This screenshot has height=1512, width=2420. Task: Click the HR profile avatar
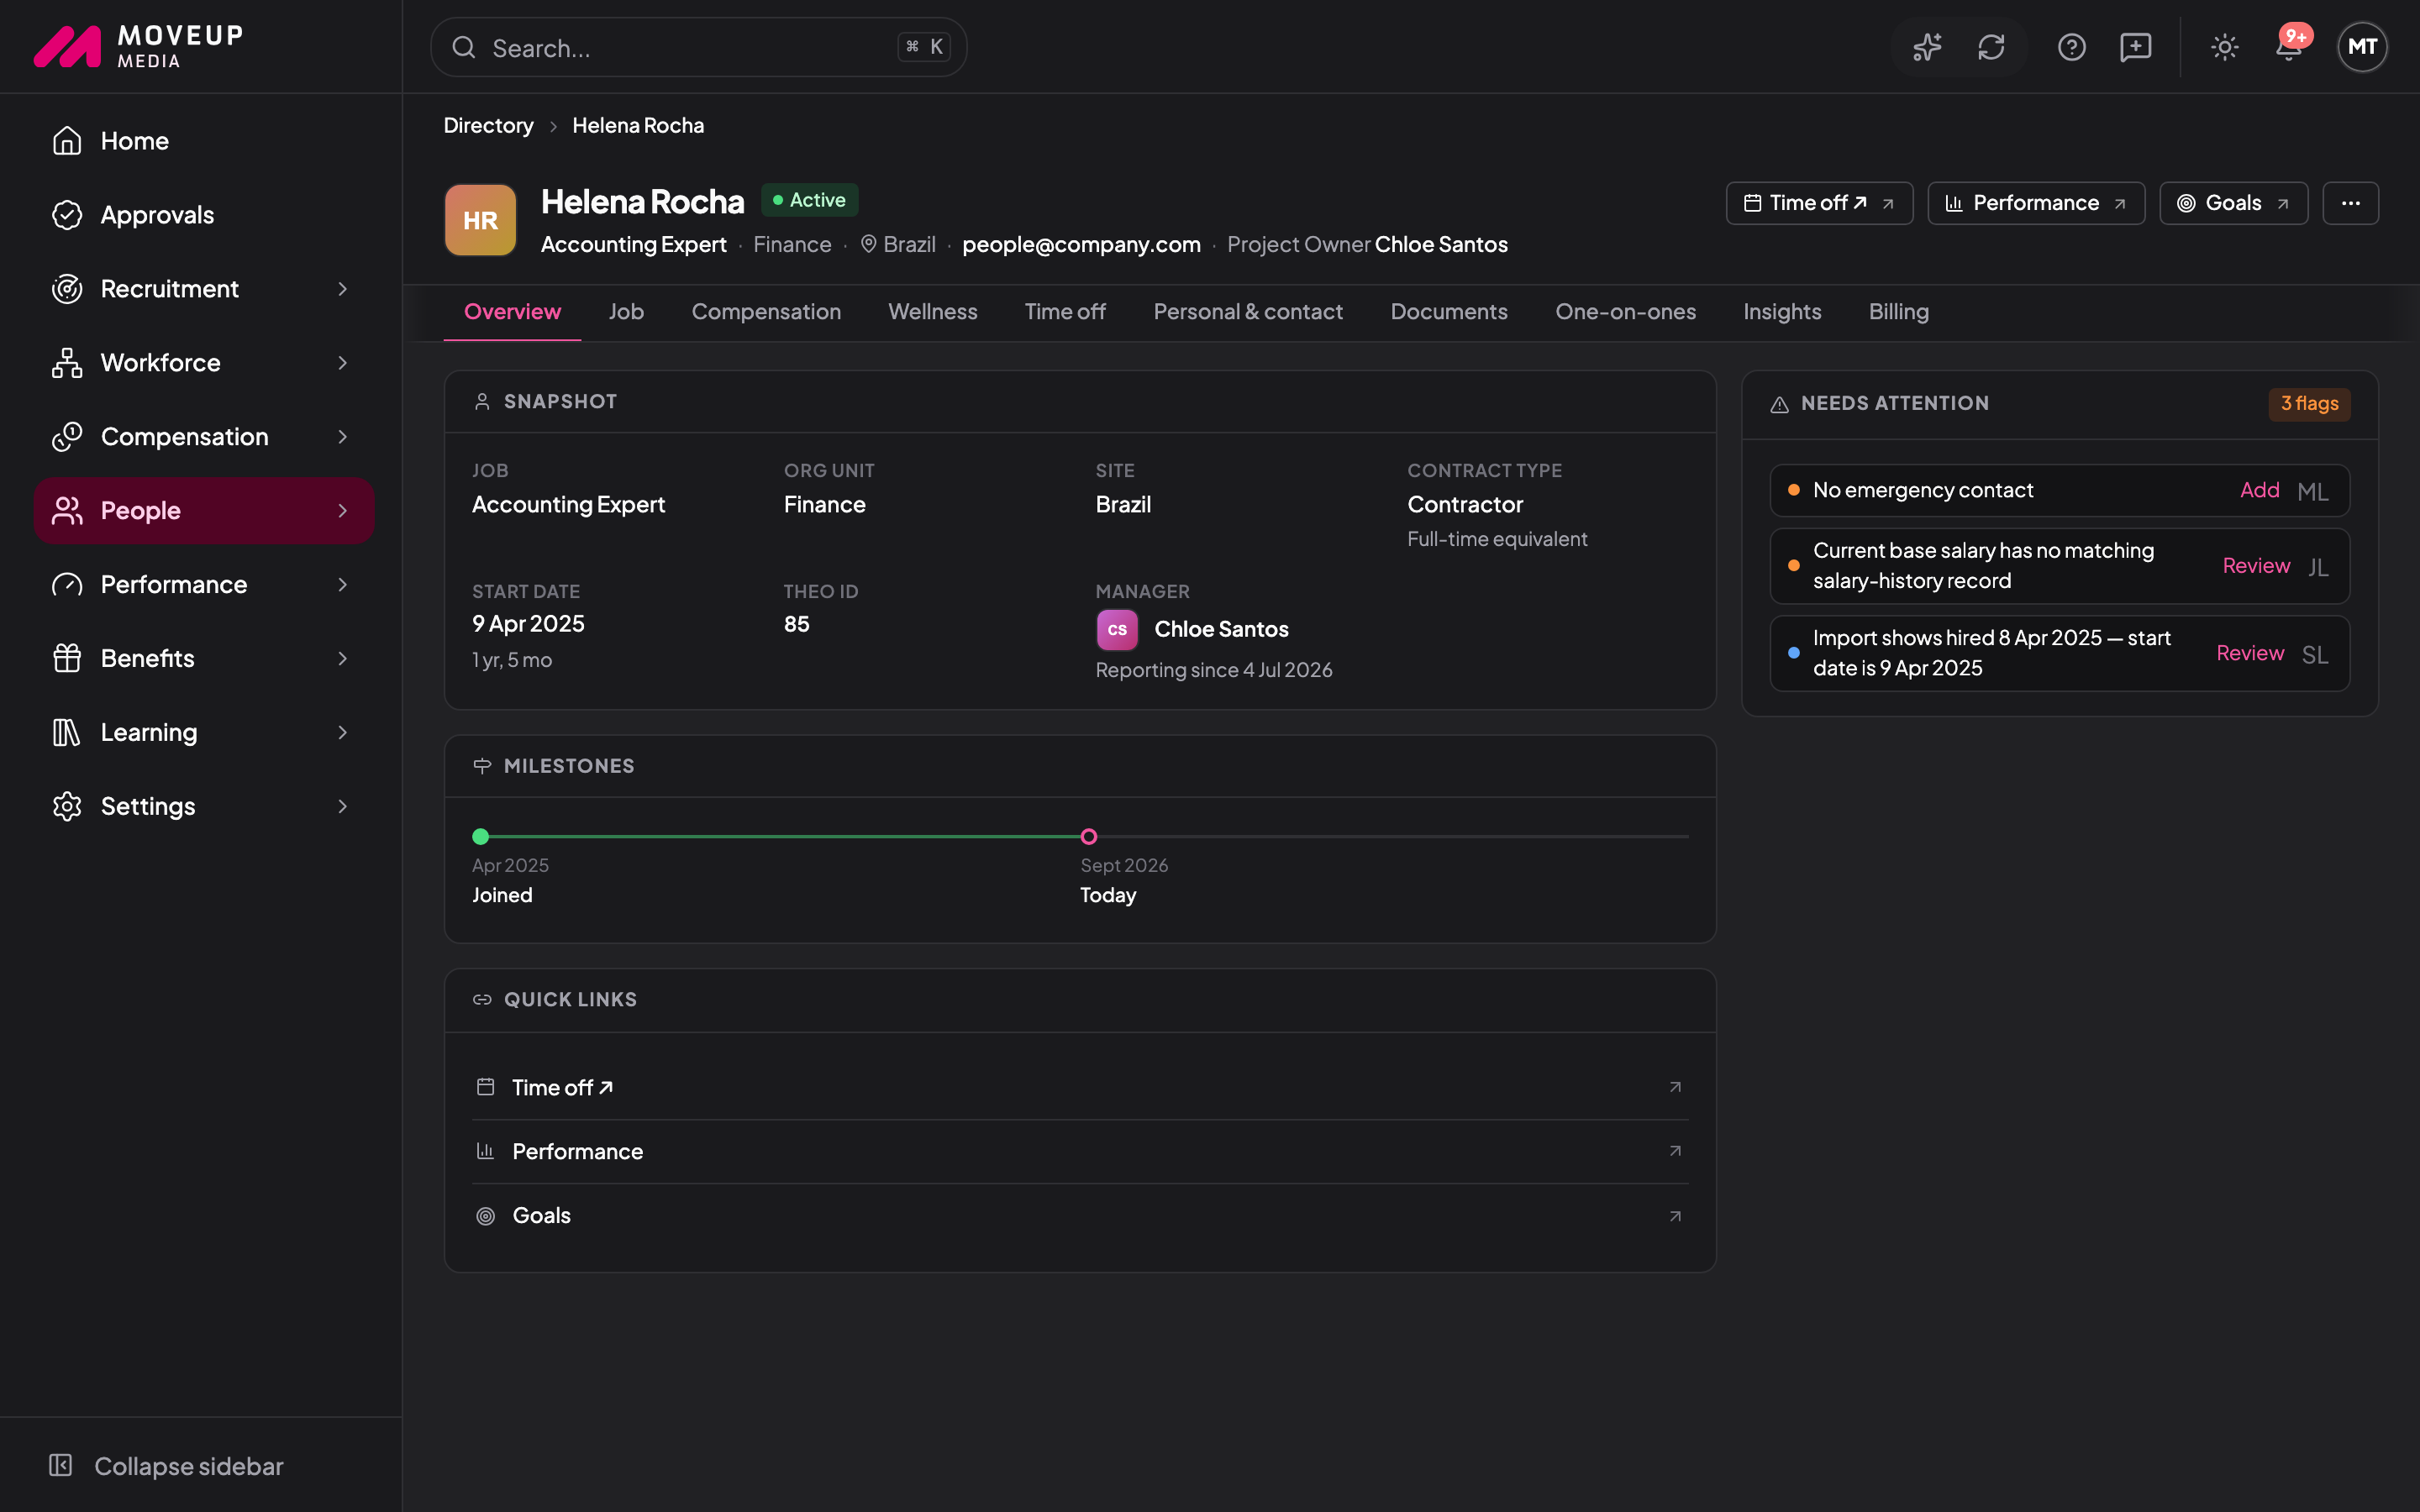pos(480,220)
